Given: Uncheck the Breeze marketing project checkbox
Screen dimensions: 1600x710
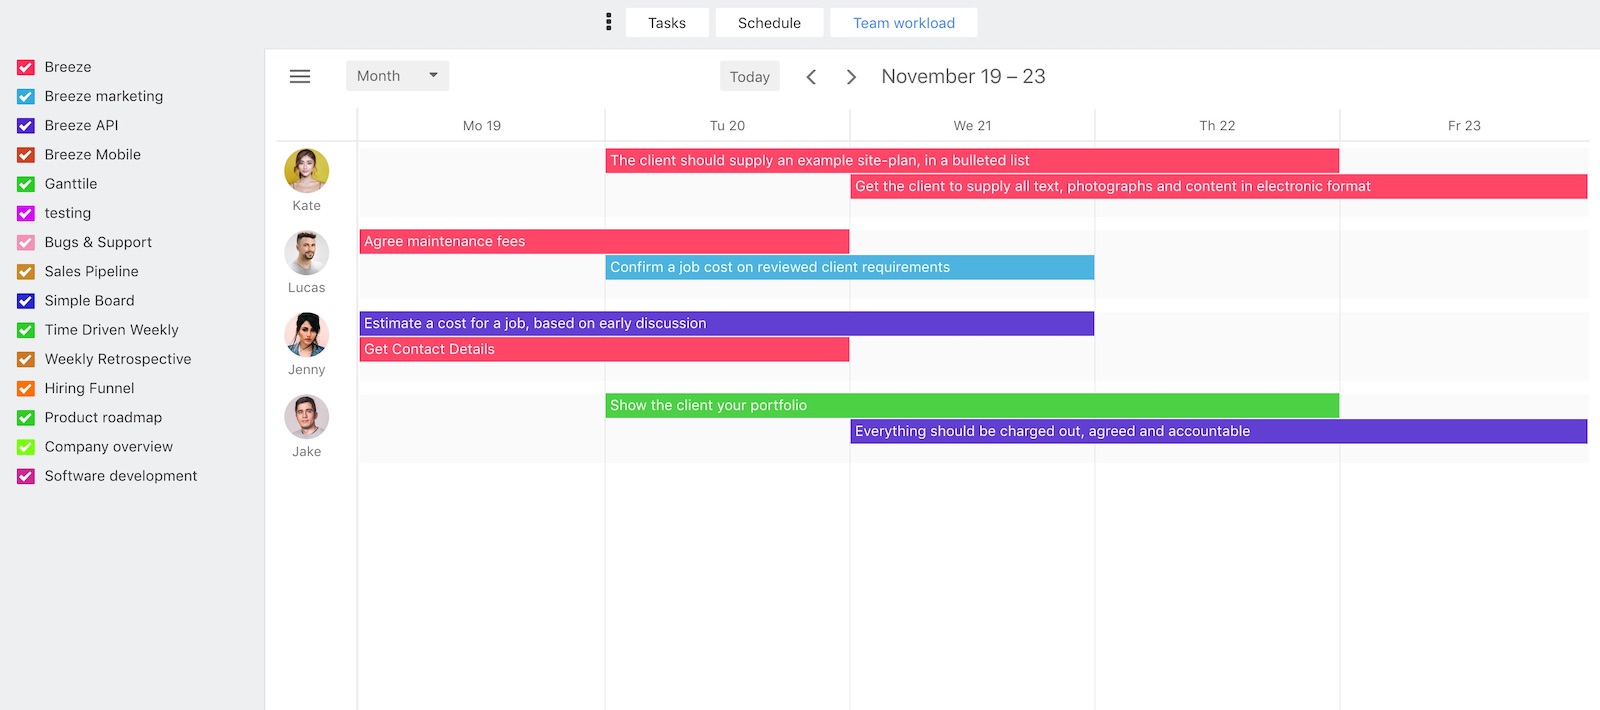Looking at the screenshot, I should click(26, 97).
